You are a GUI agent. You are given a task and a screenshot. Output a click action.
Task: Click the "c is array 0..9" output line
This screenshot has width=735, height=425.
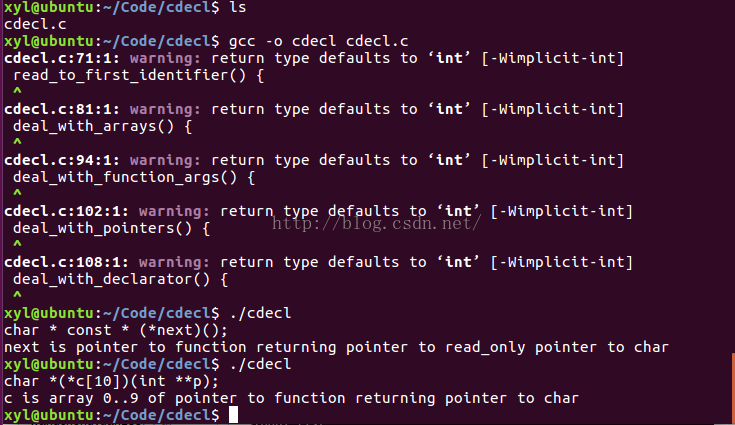click(290, 398)
